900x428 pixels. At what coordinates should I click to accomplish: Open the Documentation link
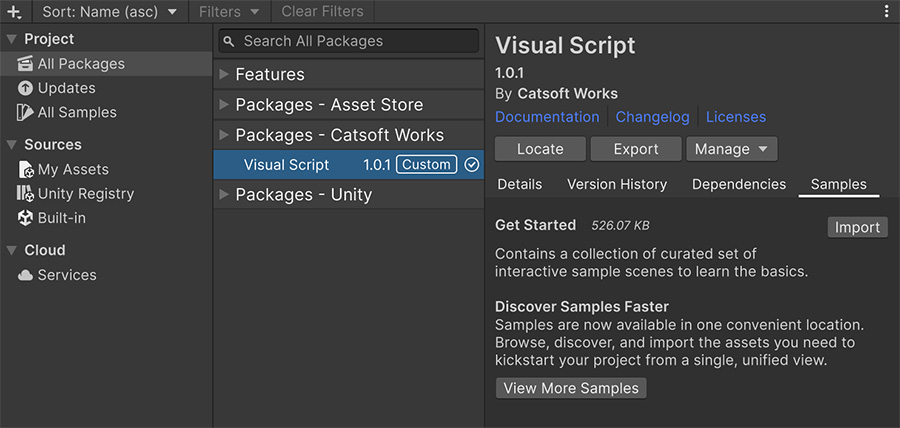click(x=547, y=117)
